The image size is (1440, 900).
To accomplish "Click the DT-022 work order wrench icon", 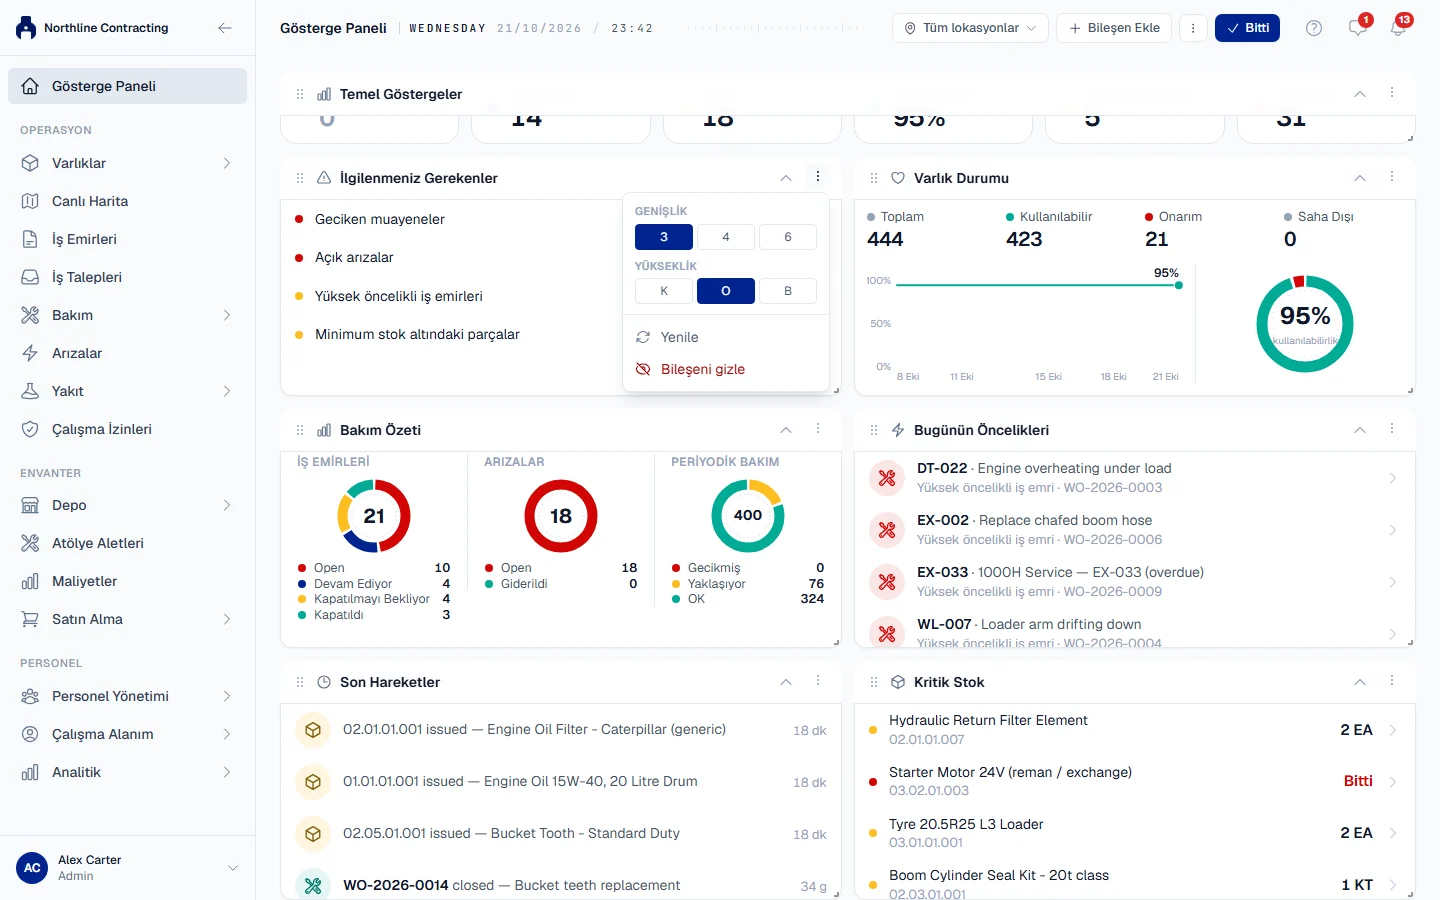I will (887, 478).
